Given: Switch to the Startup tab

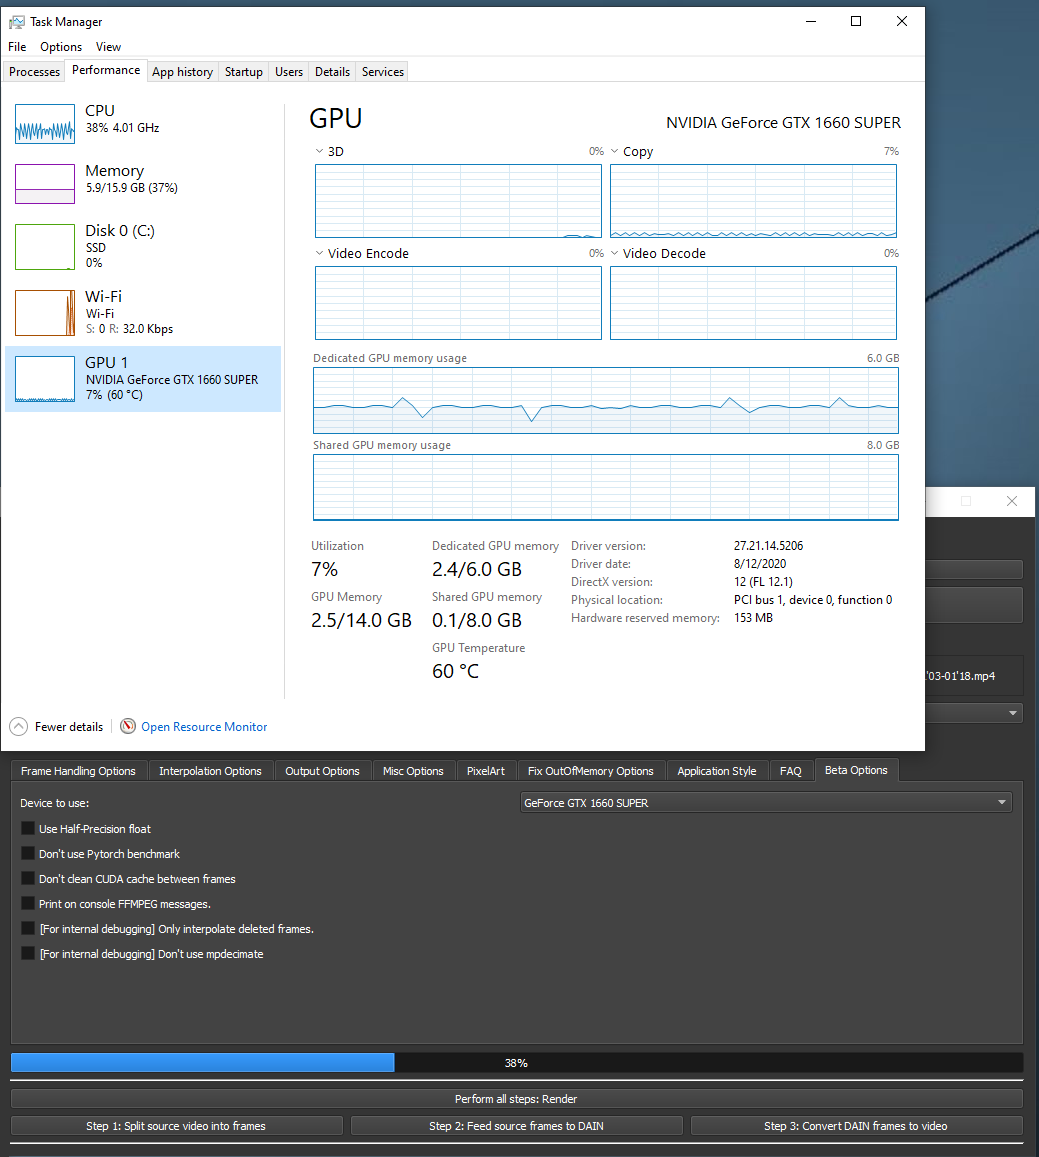Looking at the screenshot, I should click(x=244, y=72).
